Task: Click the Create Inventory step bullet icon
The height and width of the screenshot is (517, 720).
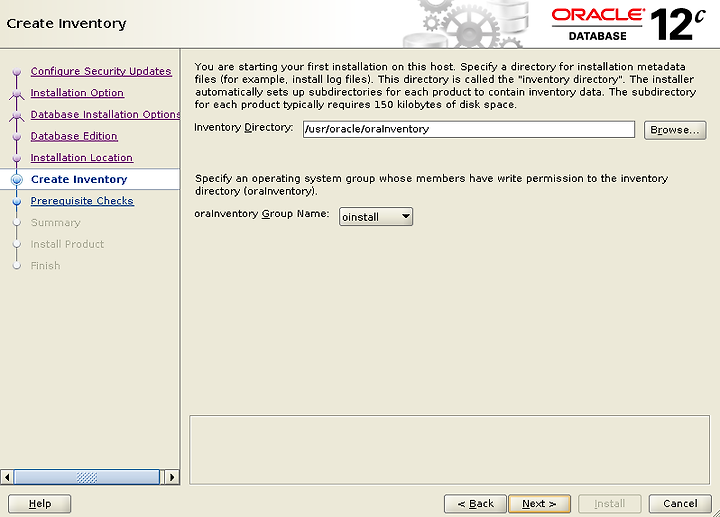Action: pyautogui.click(x=17, y=180)
